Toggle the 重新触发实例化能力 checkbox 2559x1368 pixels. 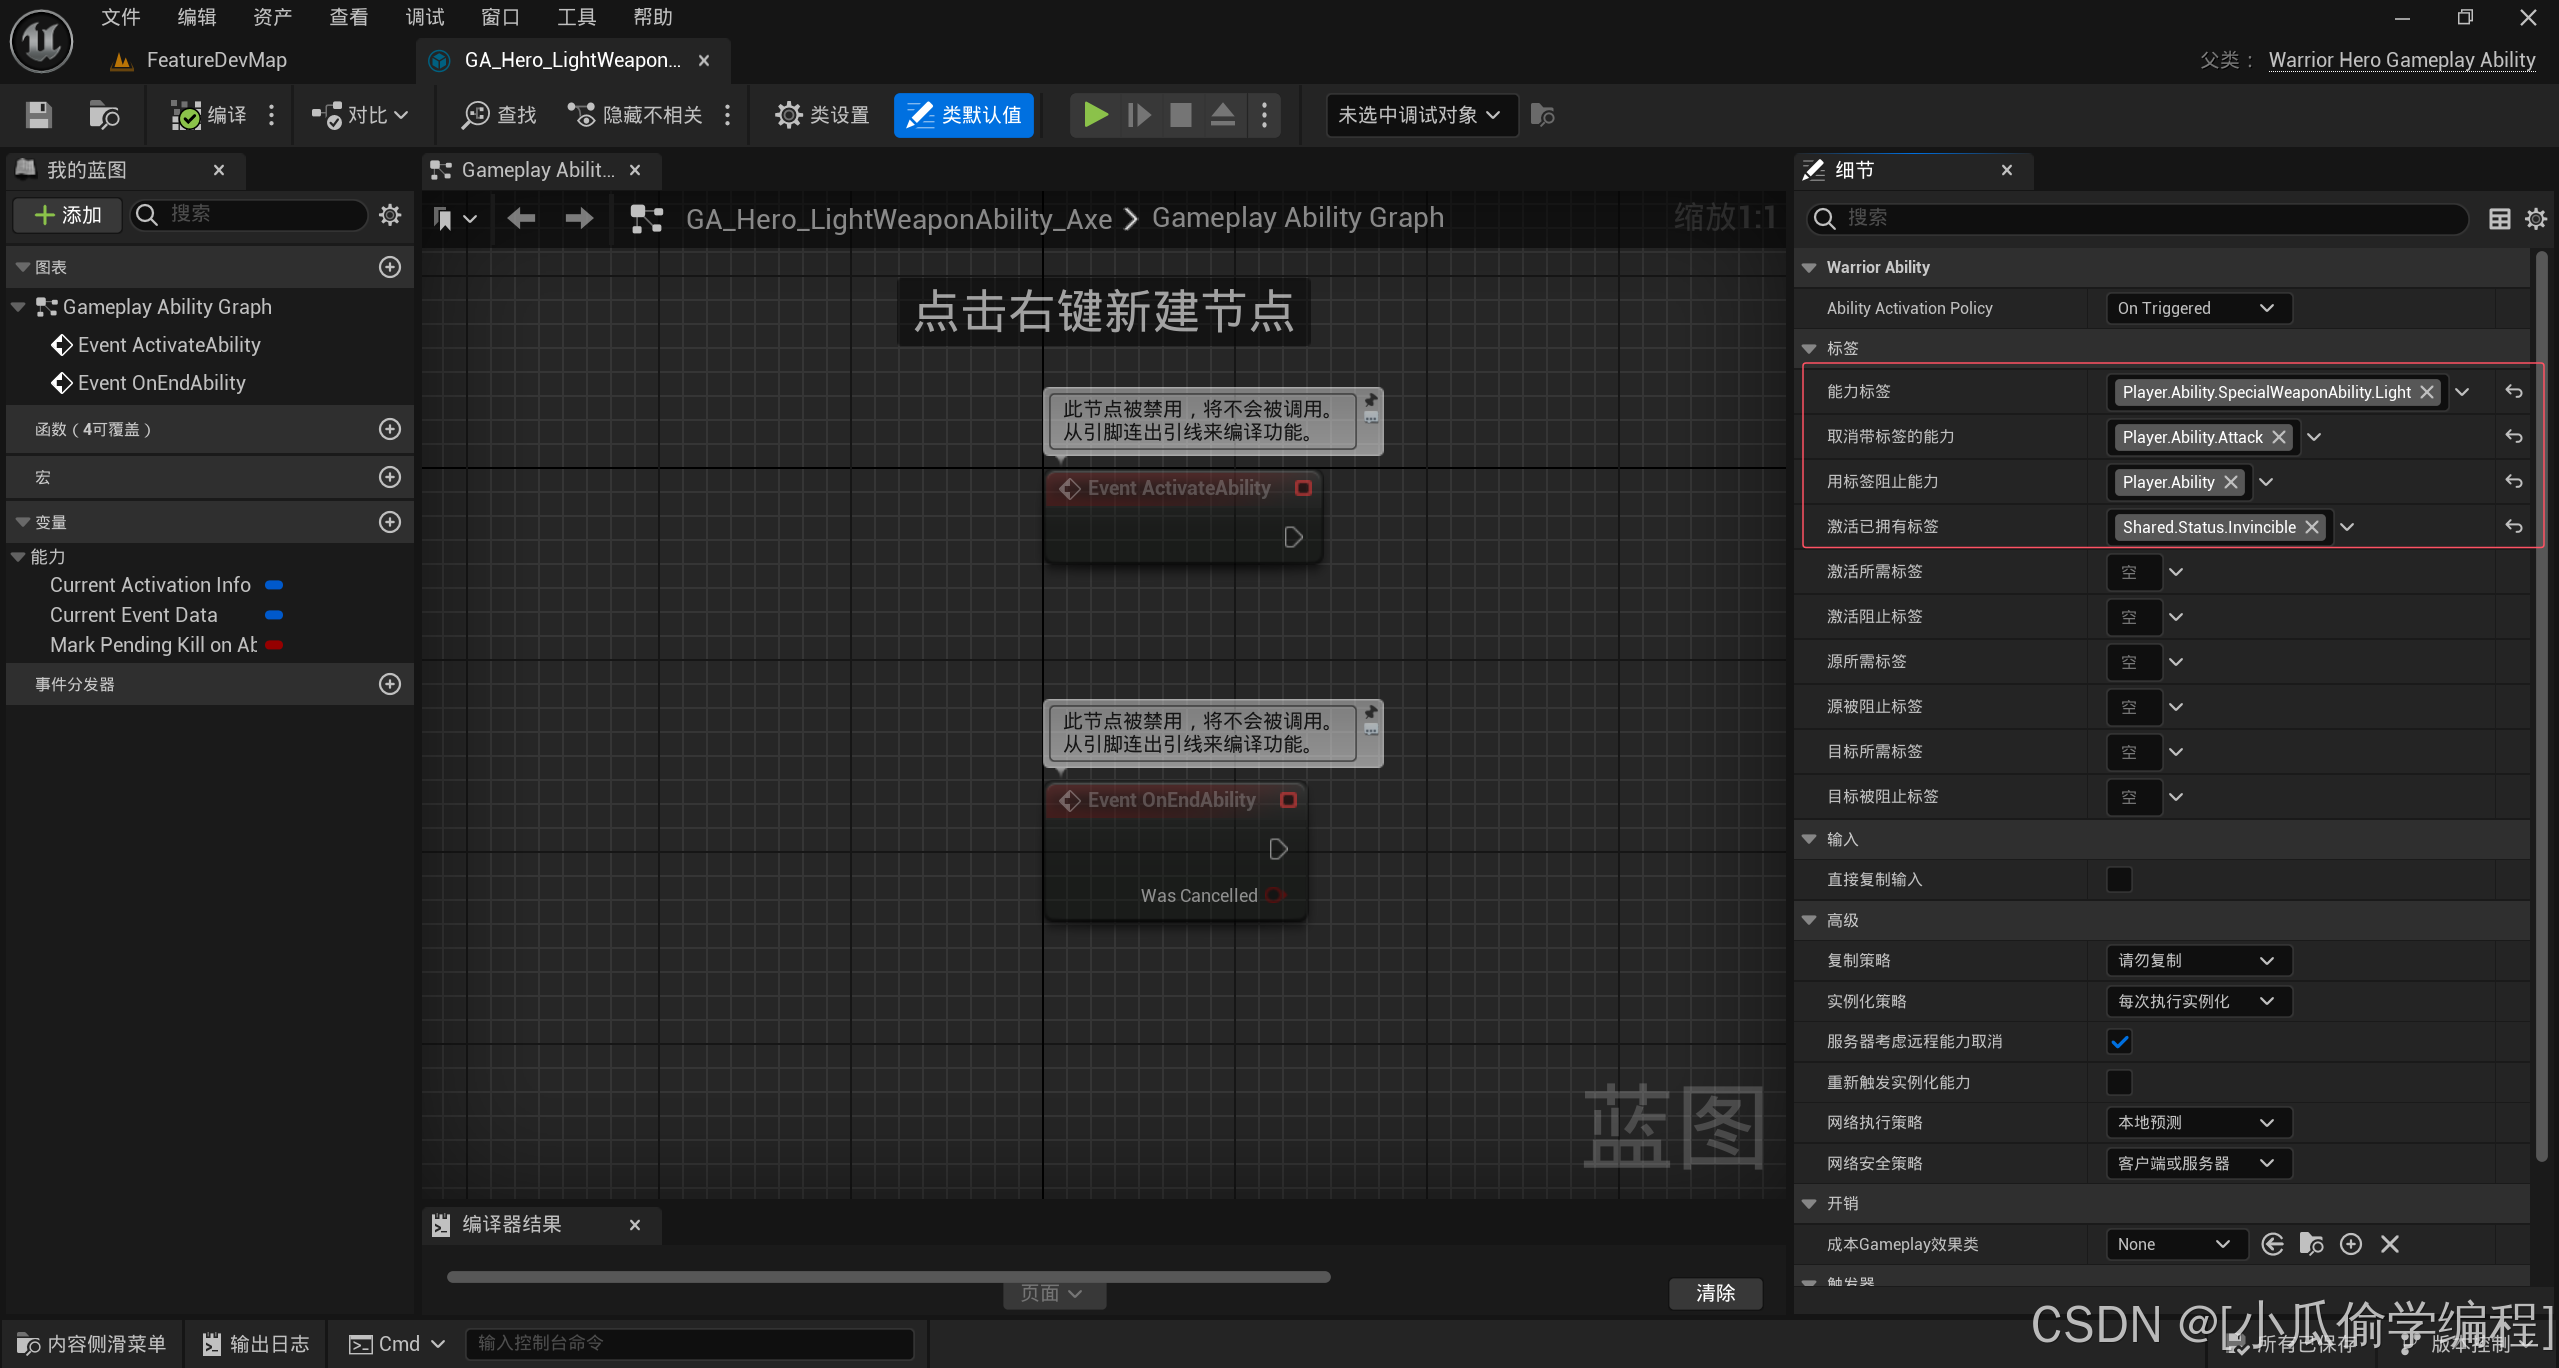pos(2119,1082)
